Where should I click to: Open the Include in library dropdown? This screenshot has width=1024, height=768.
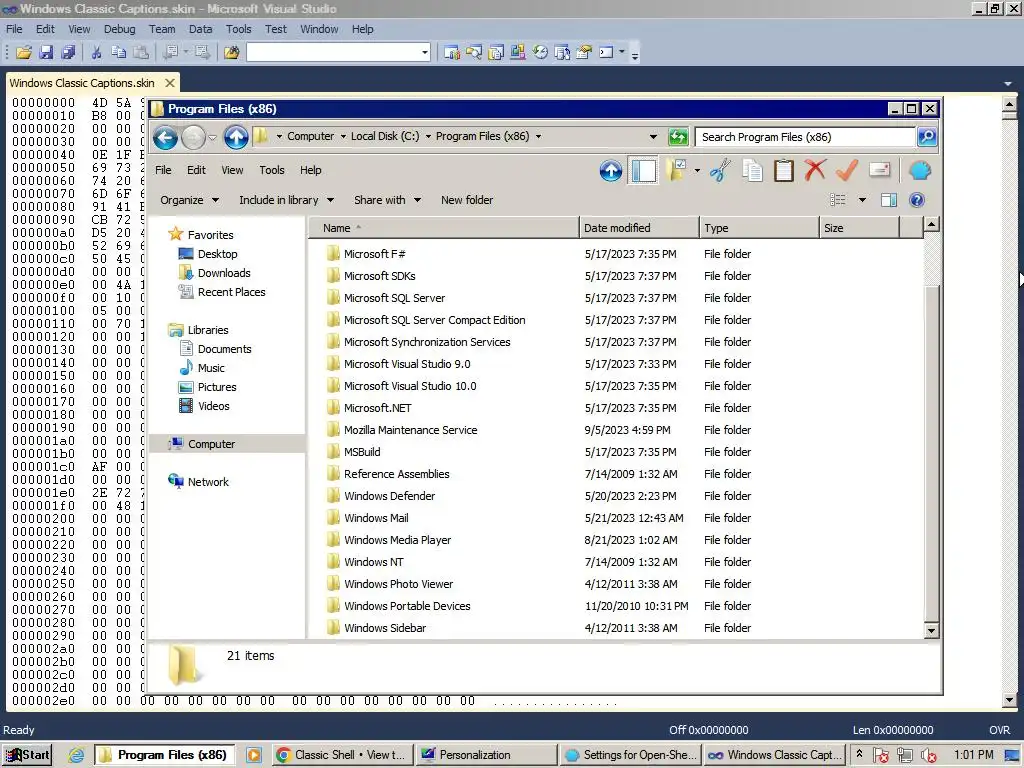click(286, 200)
